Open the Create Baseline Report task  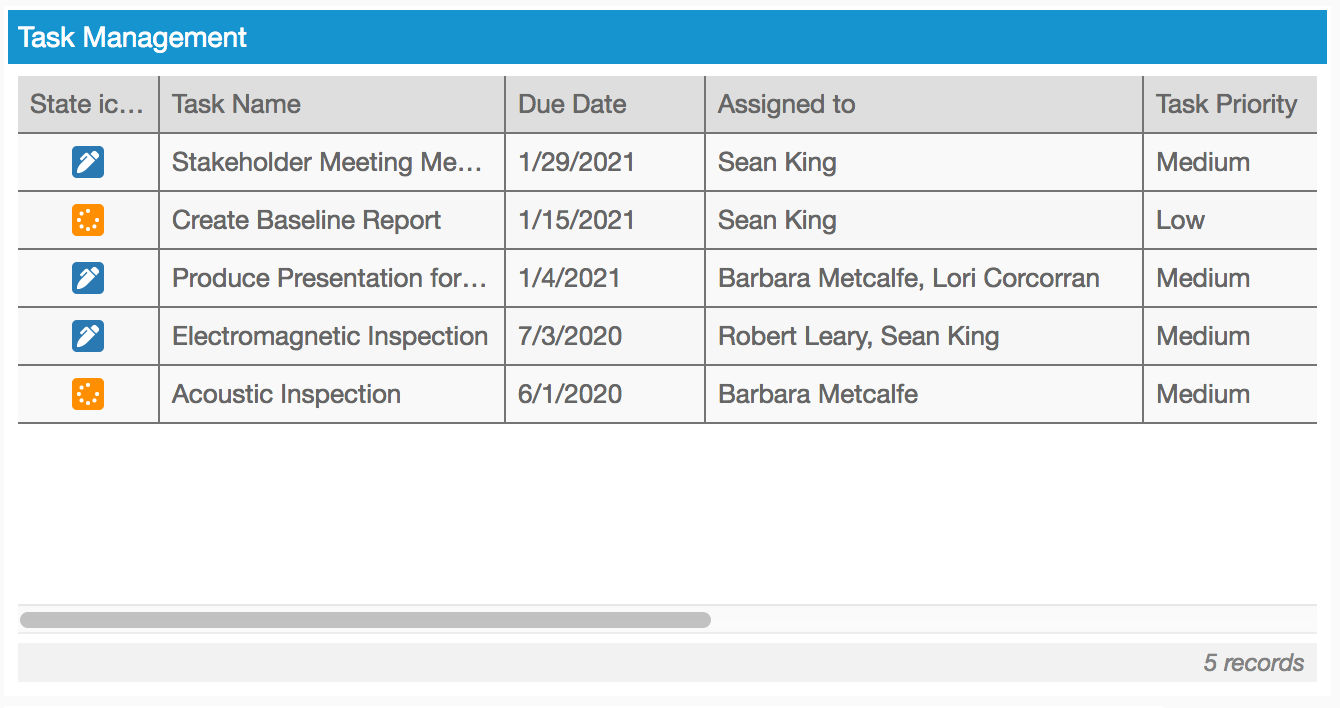tap(306, 220)
